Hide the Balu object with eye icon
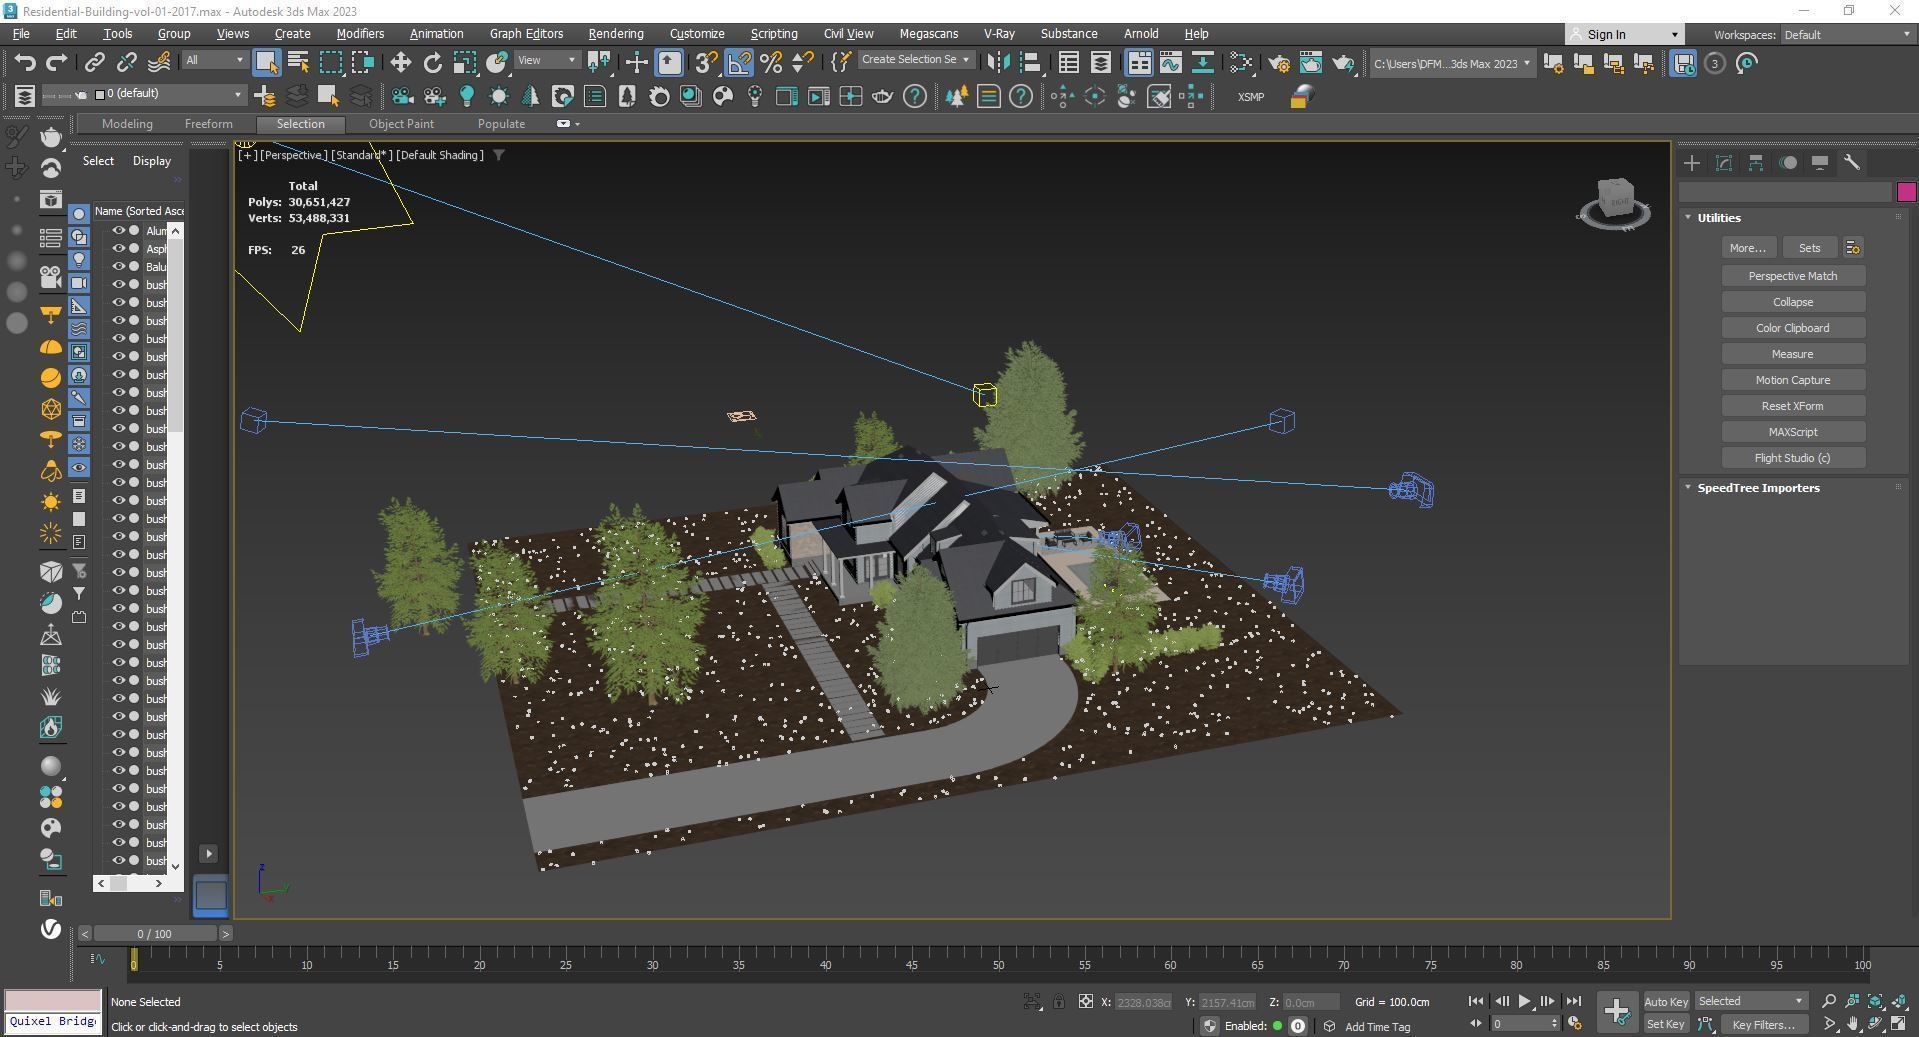This screenshot has width=1919, height=1037. tap(118, 267)
